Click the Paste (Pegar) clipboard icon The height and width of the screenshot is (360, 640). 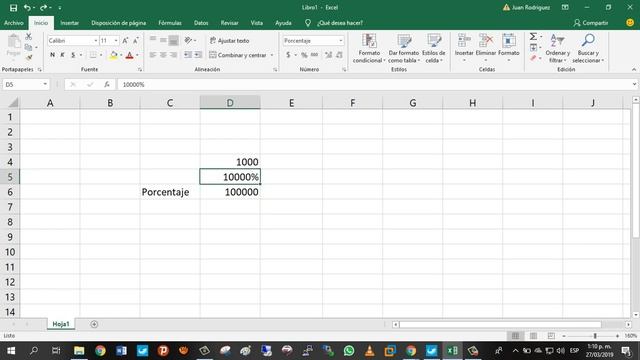[13, 45]
